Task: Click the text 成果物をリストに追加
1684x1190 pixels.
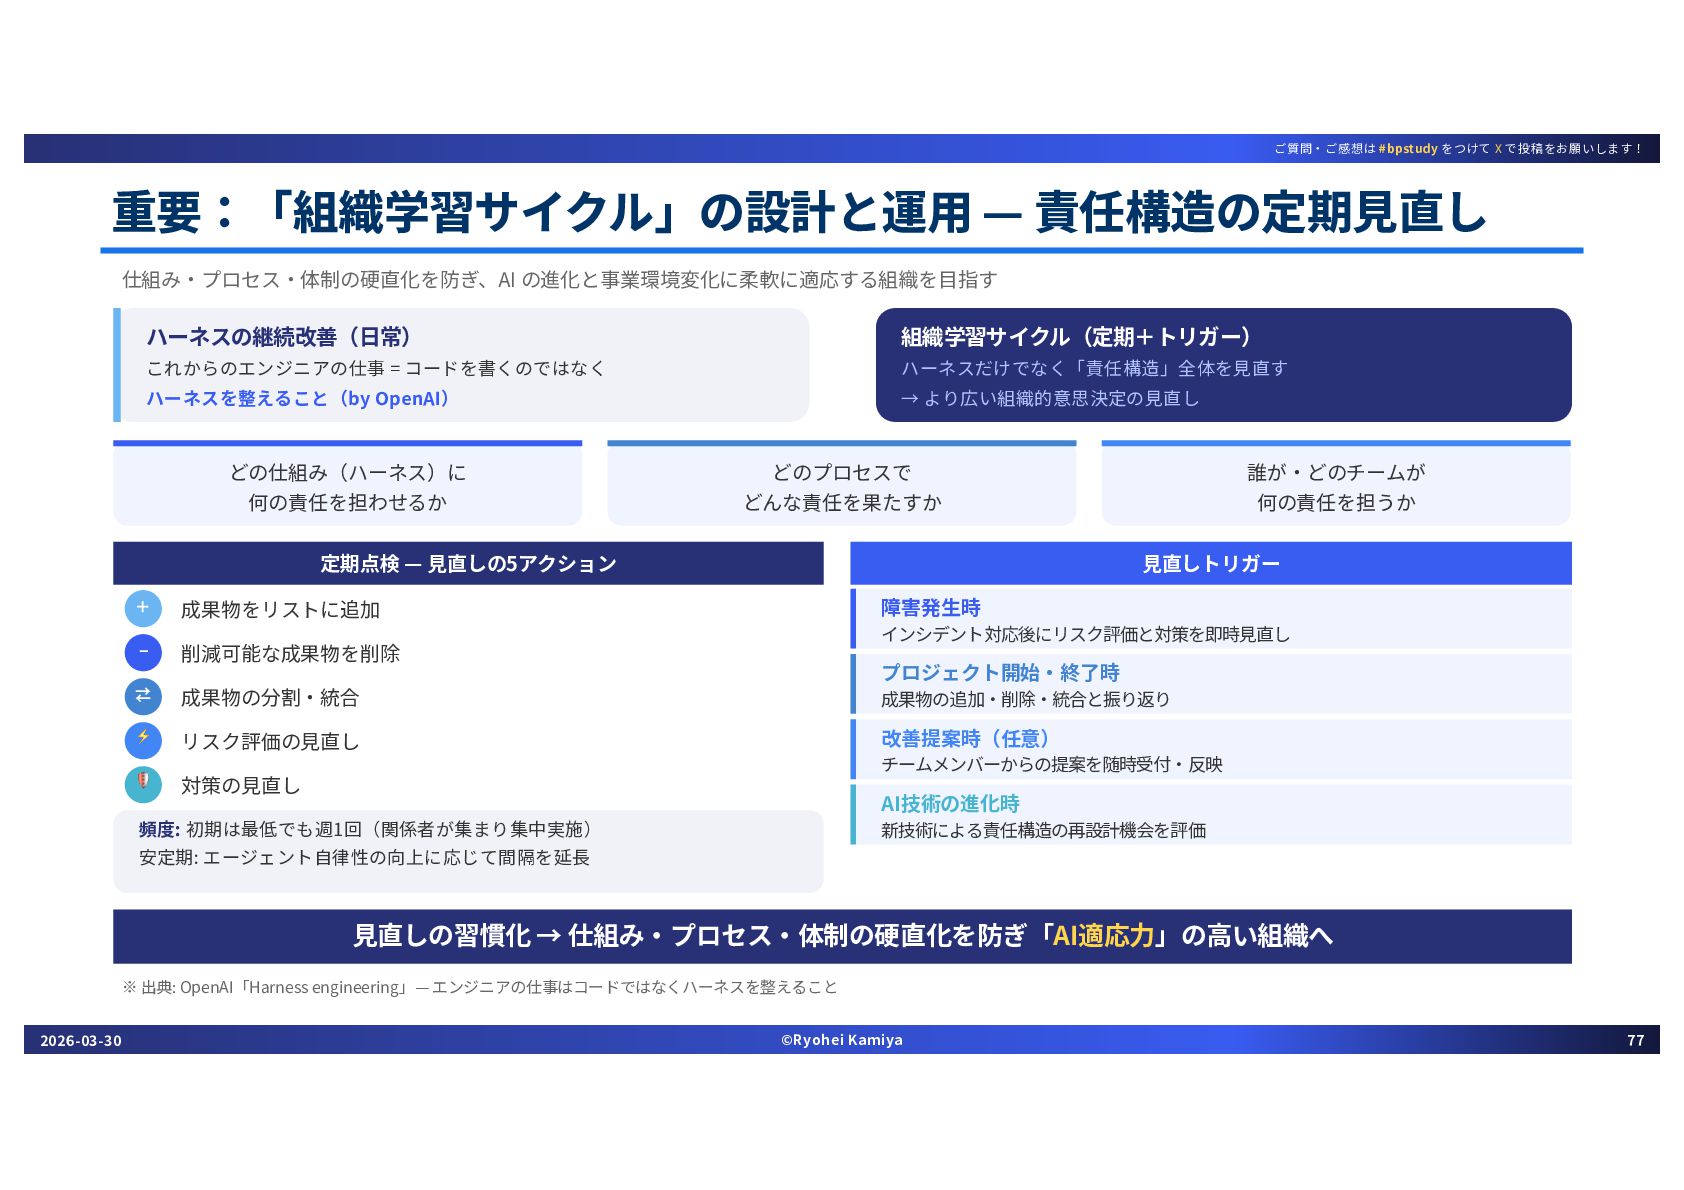Action: (280, 610)
